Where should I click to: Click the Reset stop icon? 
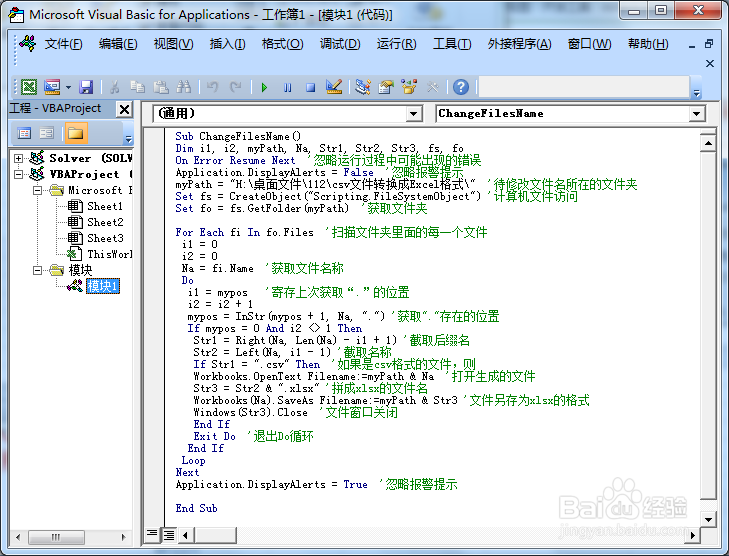pyautogui.click(x=311, y=87)
